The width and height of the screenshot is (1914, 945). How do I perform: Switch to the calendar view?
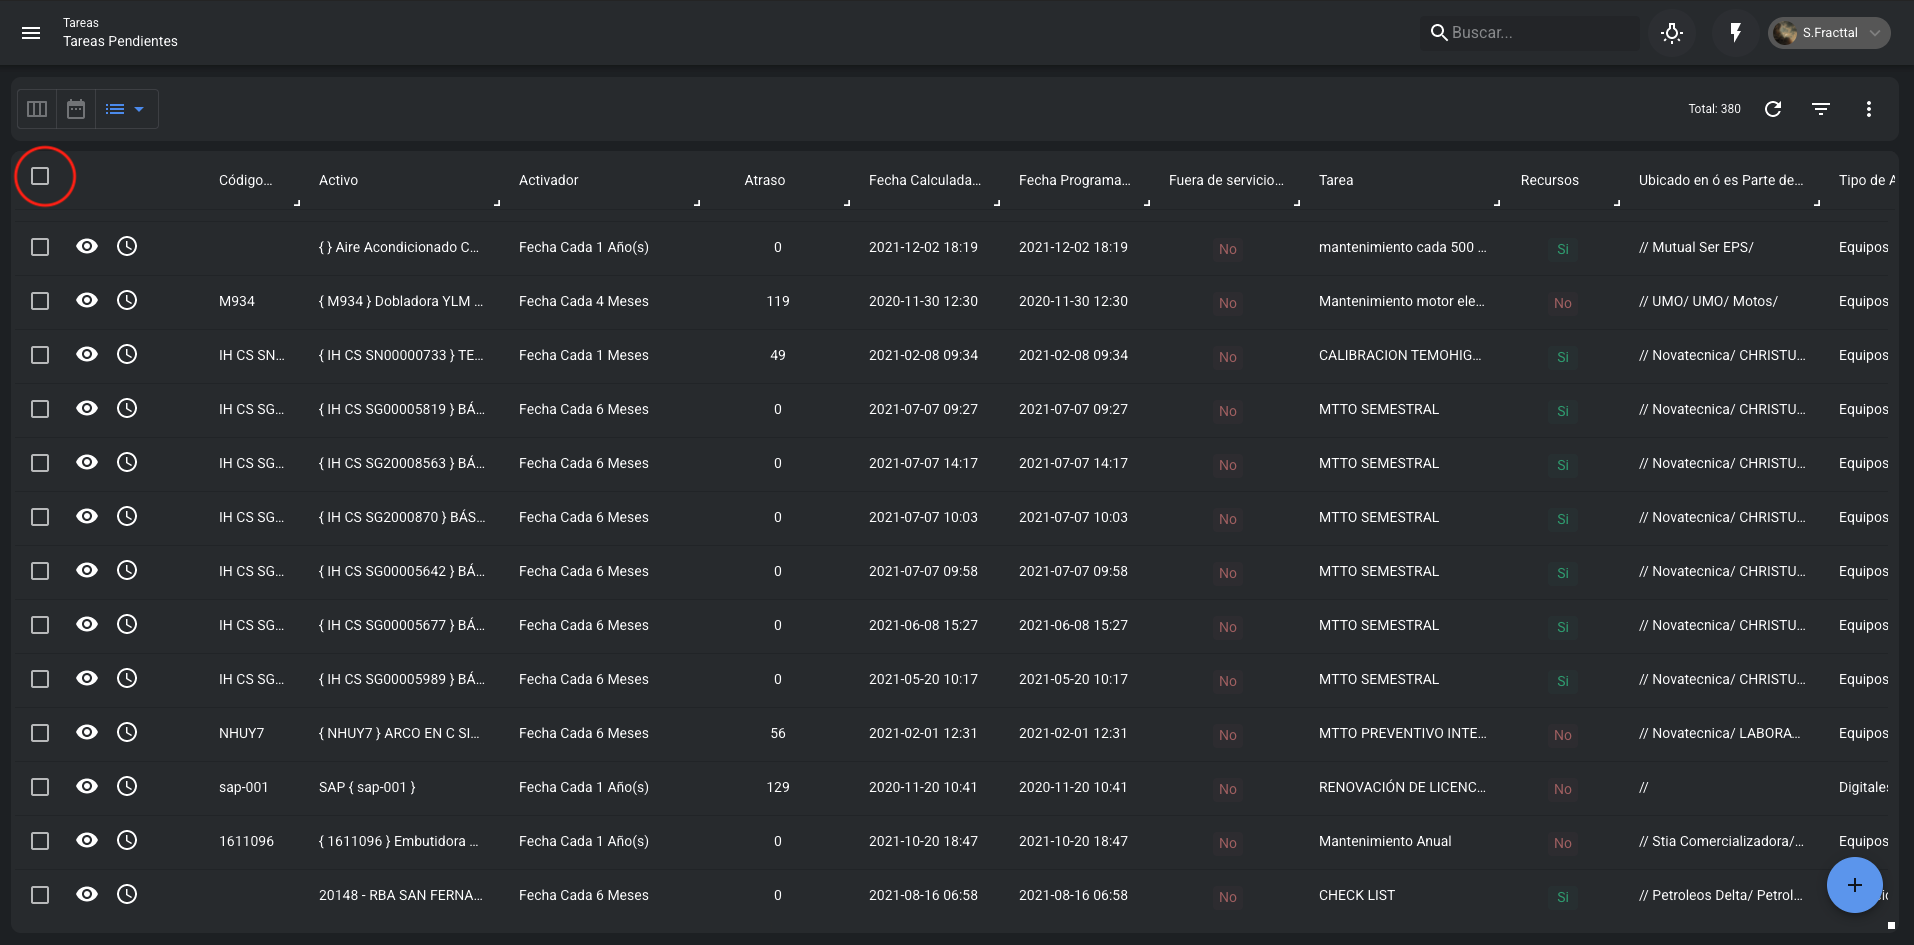[76, 109]
